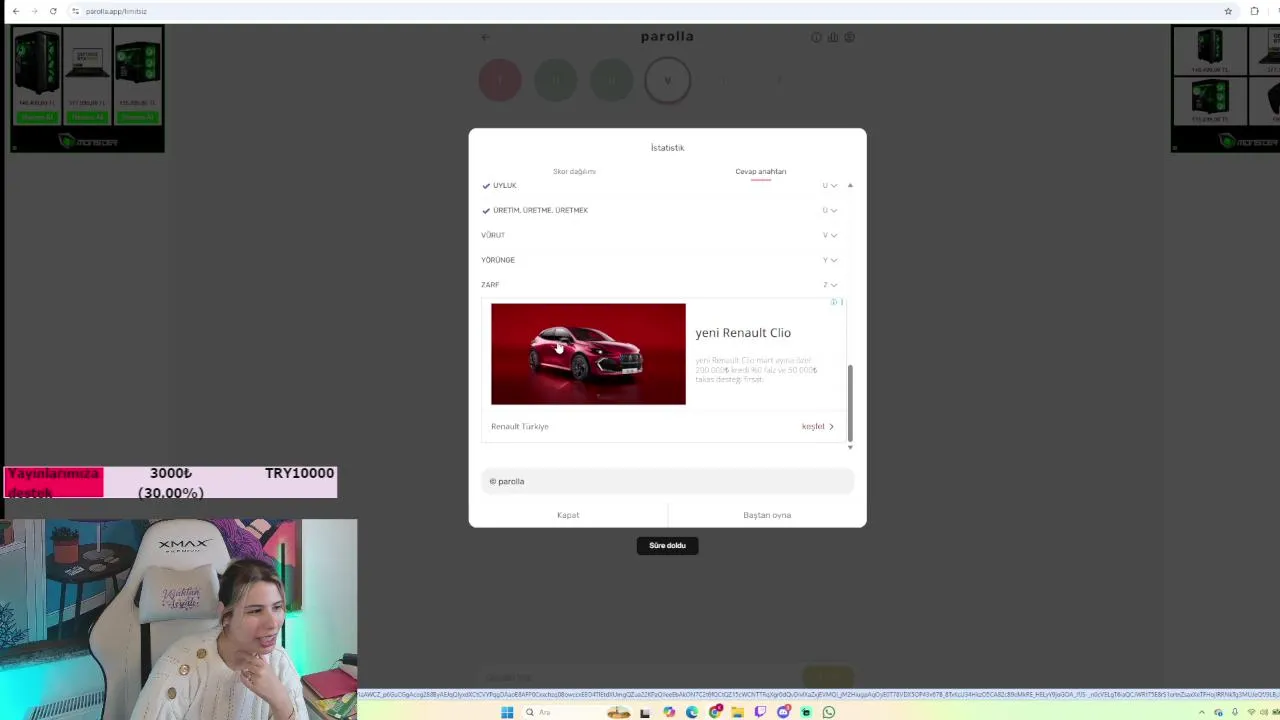Switch to the Cevap anahtarı tab
This screenshot has width=1280, height=720.
pyautogui.click(x=761, y=171)
